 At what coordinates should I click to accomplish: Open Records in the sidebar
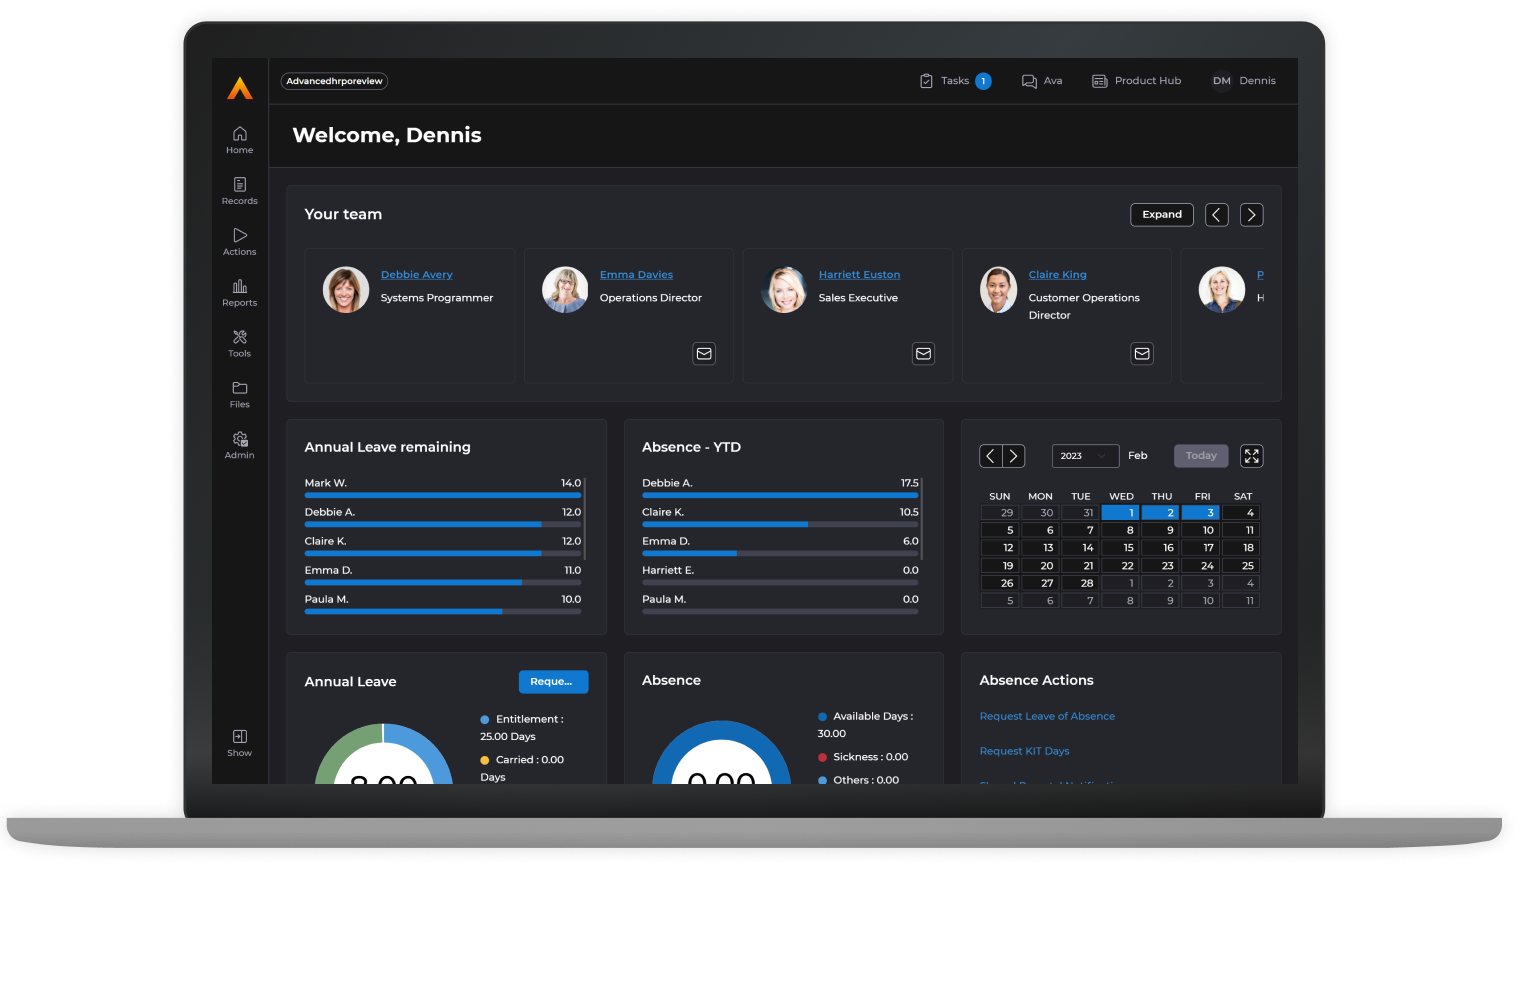coord(239,185)
